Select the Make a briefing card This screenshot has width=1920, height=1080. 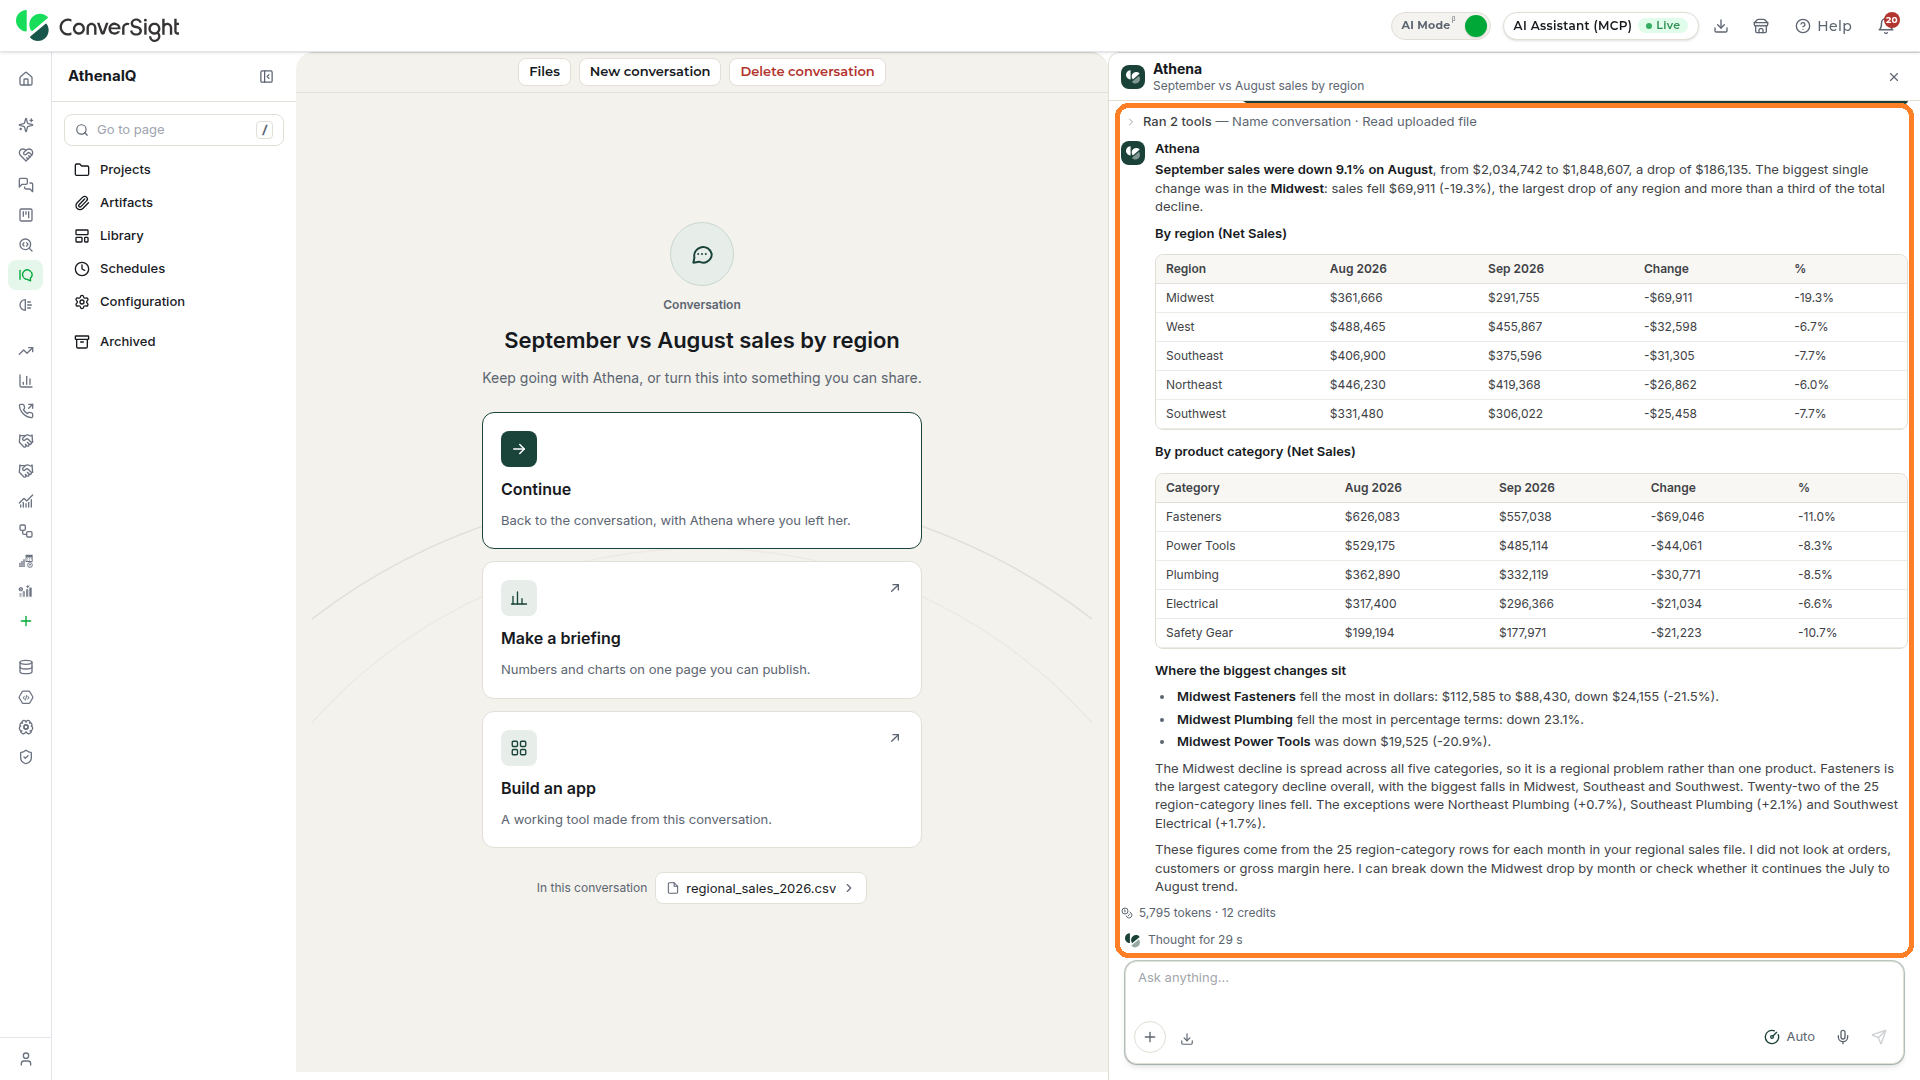click(x=701, y=630)
